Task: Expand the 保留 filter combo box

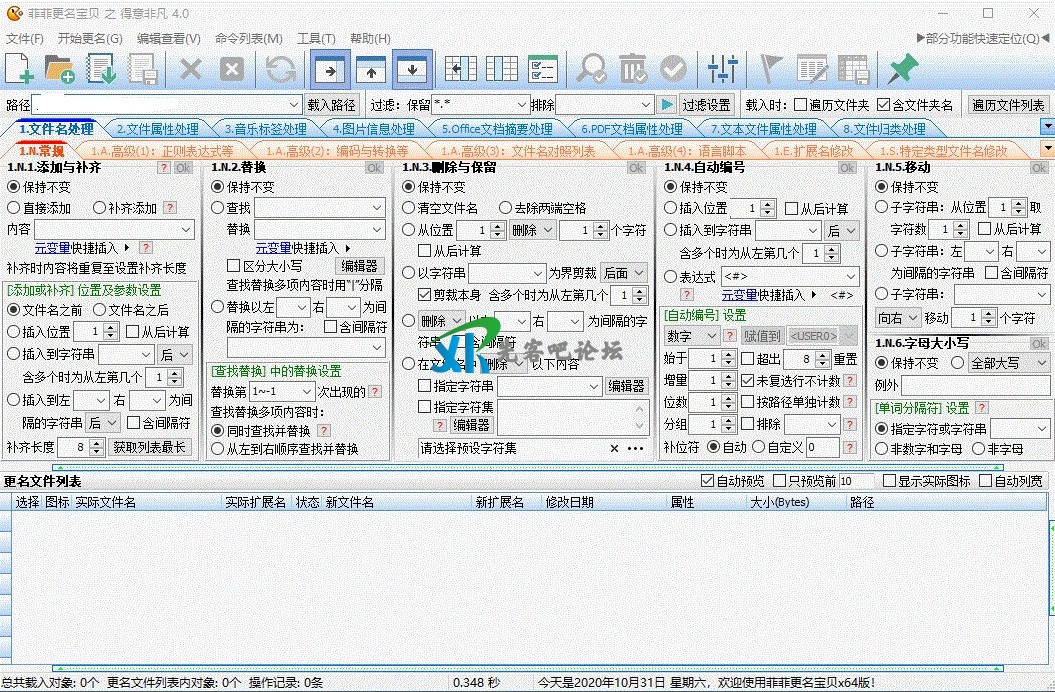Action: pyautogui.click(x=521, y=105)
